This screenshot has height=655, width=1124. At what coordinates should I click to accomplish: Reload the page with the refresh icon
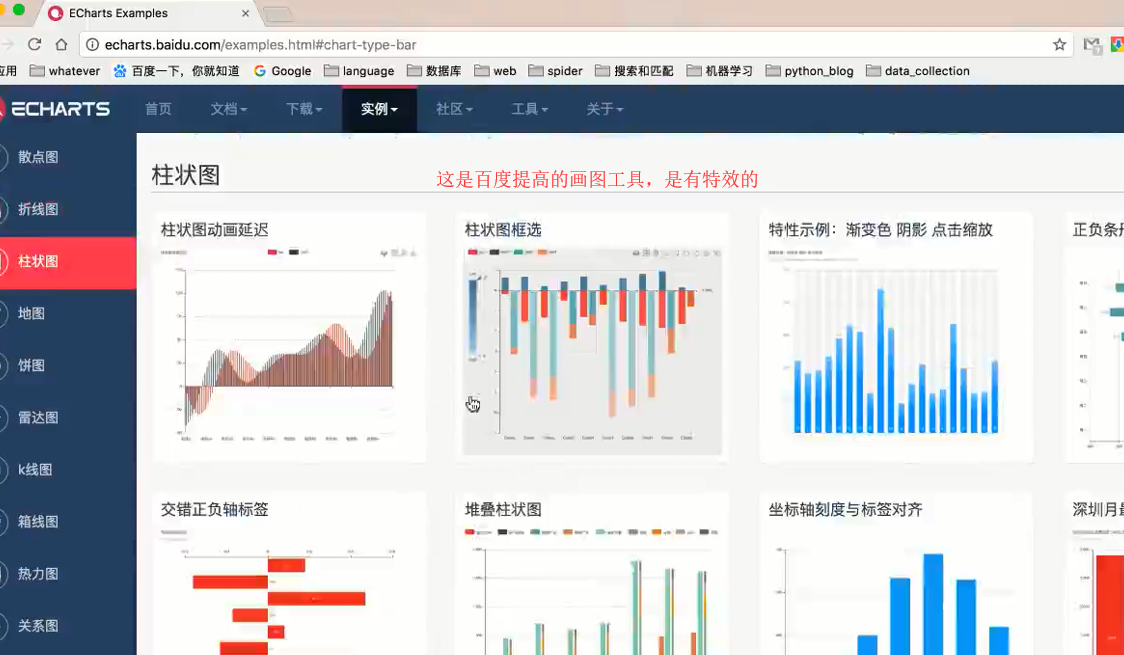pyautogui.click(x=34, y=44)
